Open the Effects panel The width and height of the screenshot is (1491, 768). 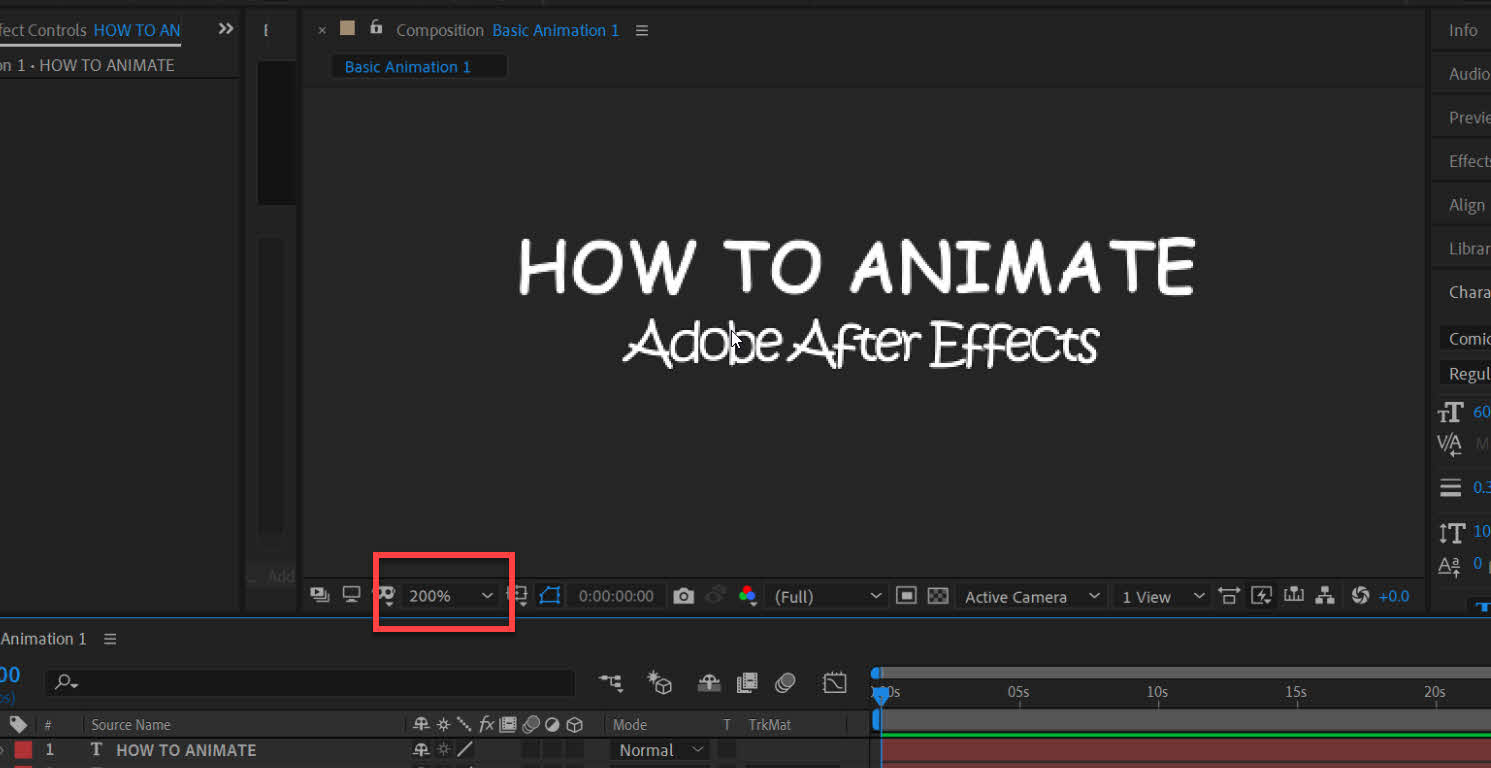click(x=1469, y=161)
